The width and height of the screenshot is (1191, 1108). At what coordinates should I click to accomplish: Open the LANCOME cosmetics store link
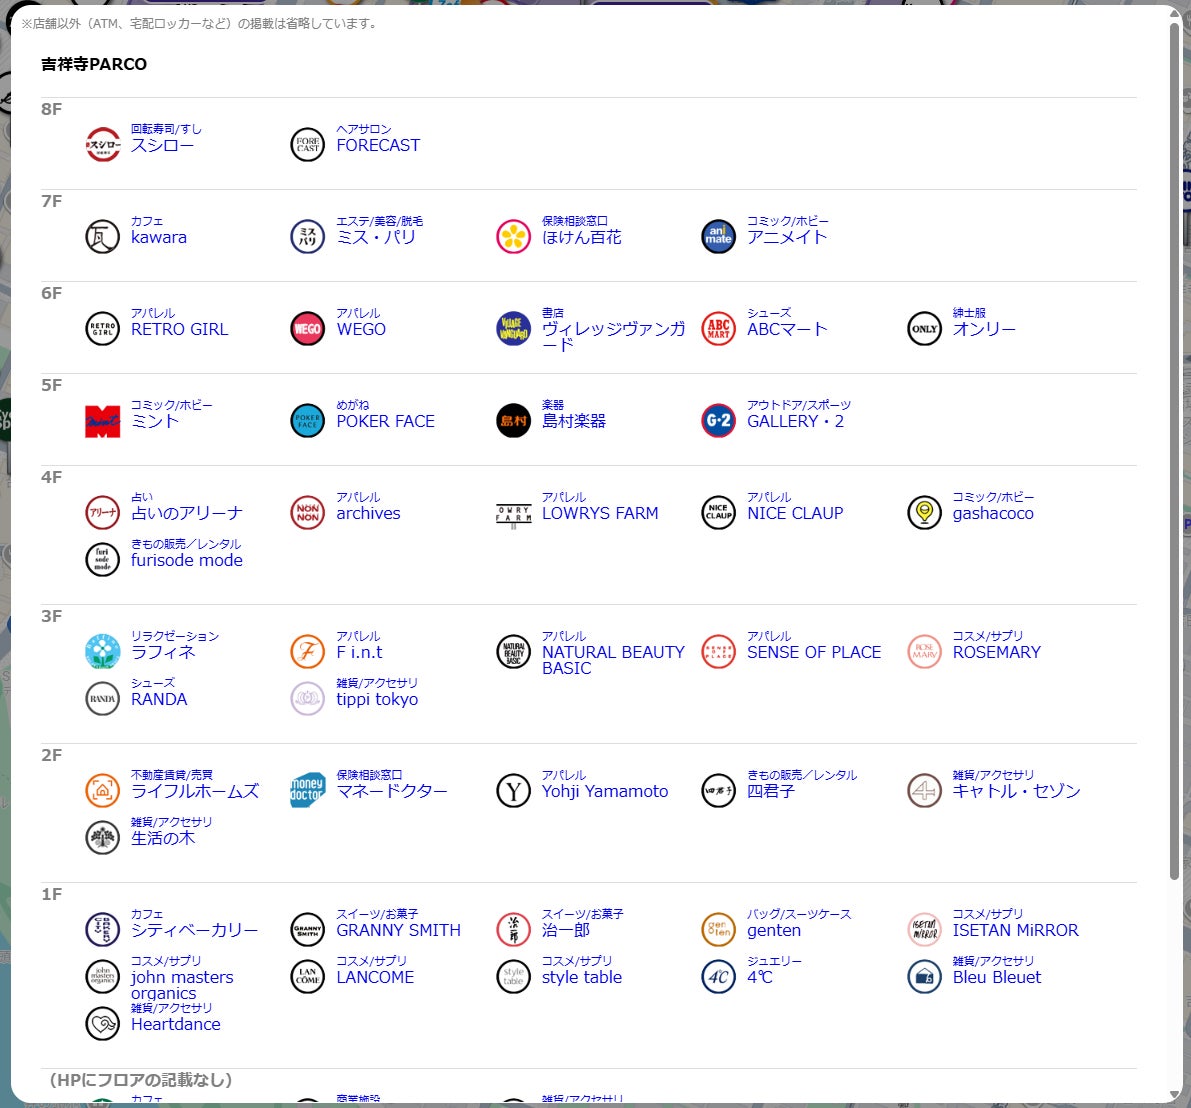click(375, 977)
